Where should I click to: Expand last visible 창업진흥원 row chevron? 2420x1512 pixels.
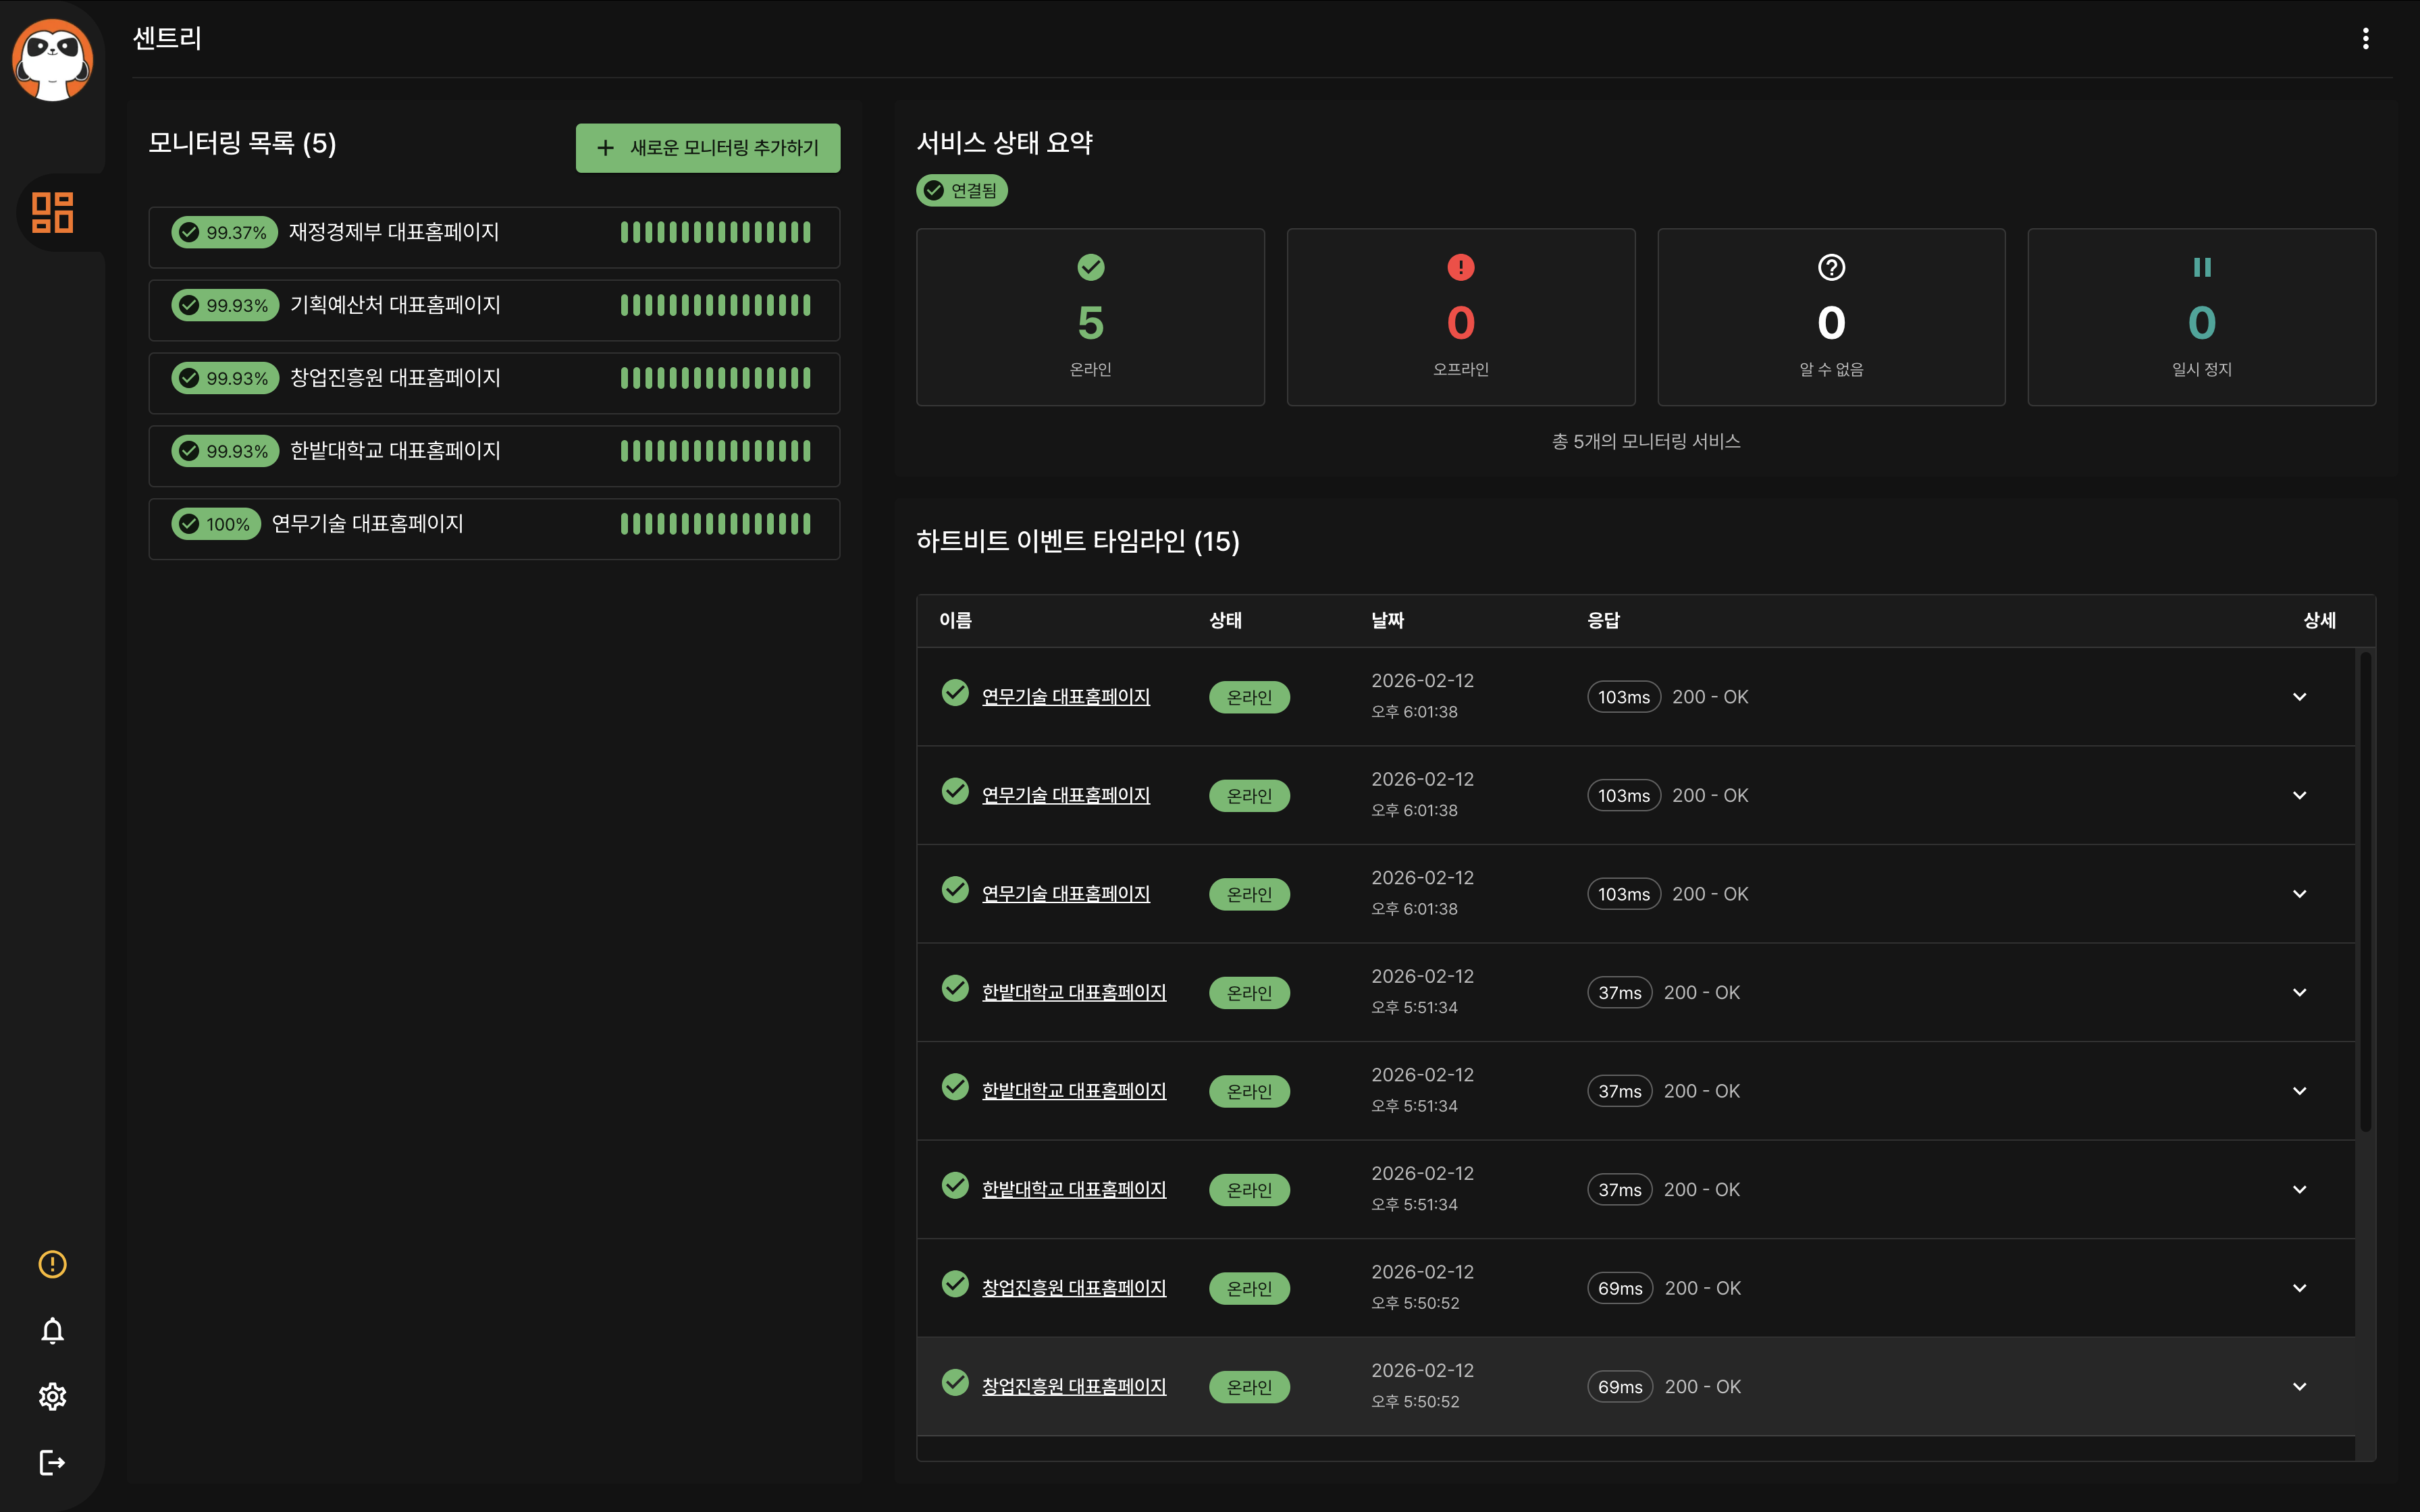[2299, 1387]
